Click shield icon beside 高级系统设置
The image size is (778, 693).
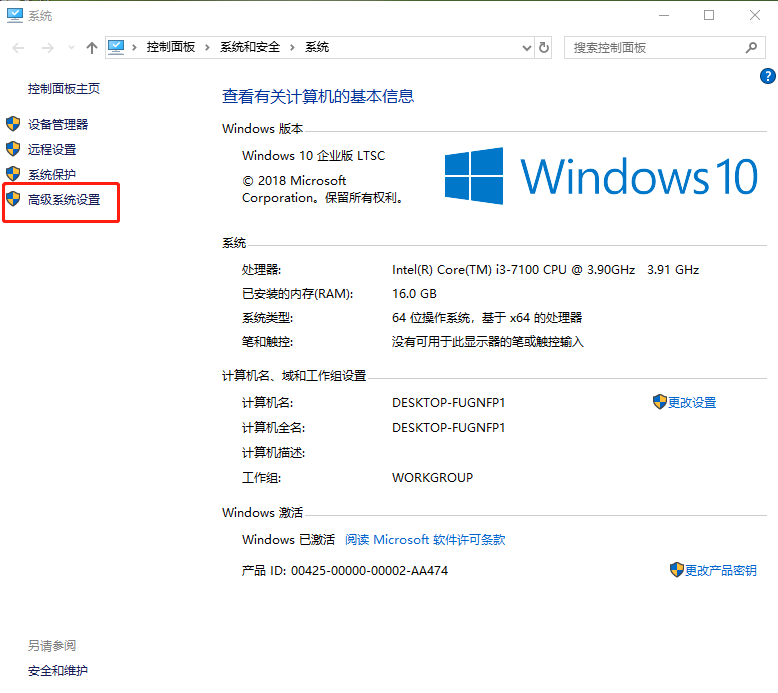[13, 199]
